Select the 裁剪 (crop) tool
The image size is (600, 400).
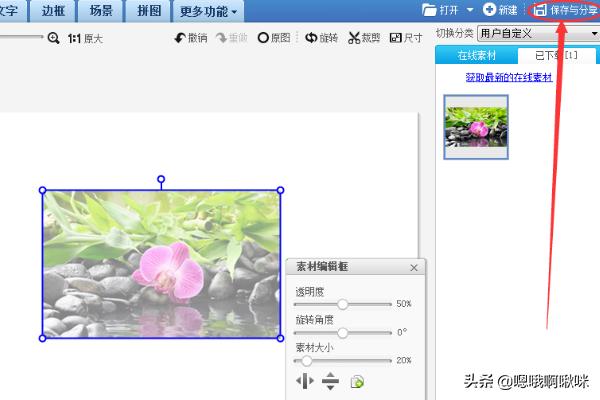364,38
